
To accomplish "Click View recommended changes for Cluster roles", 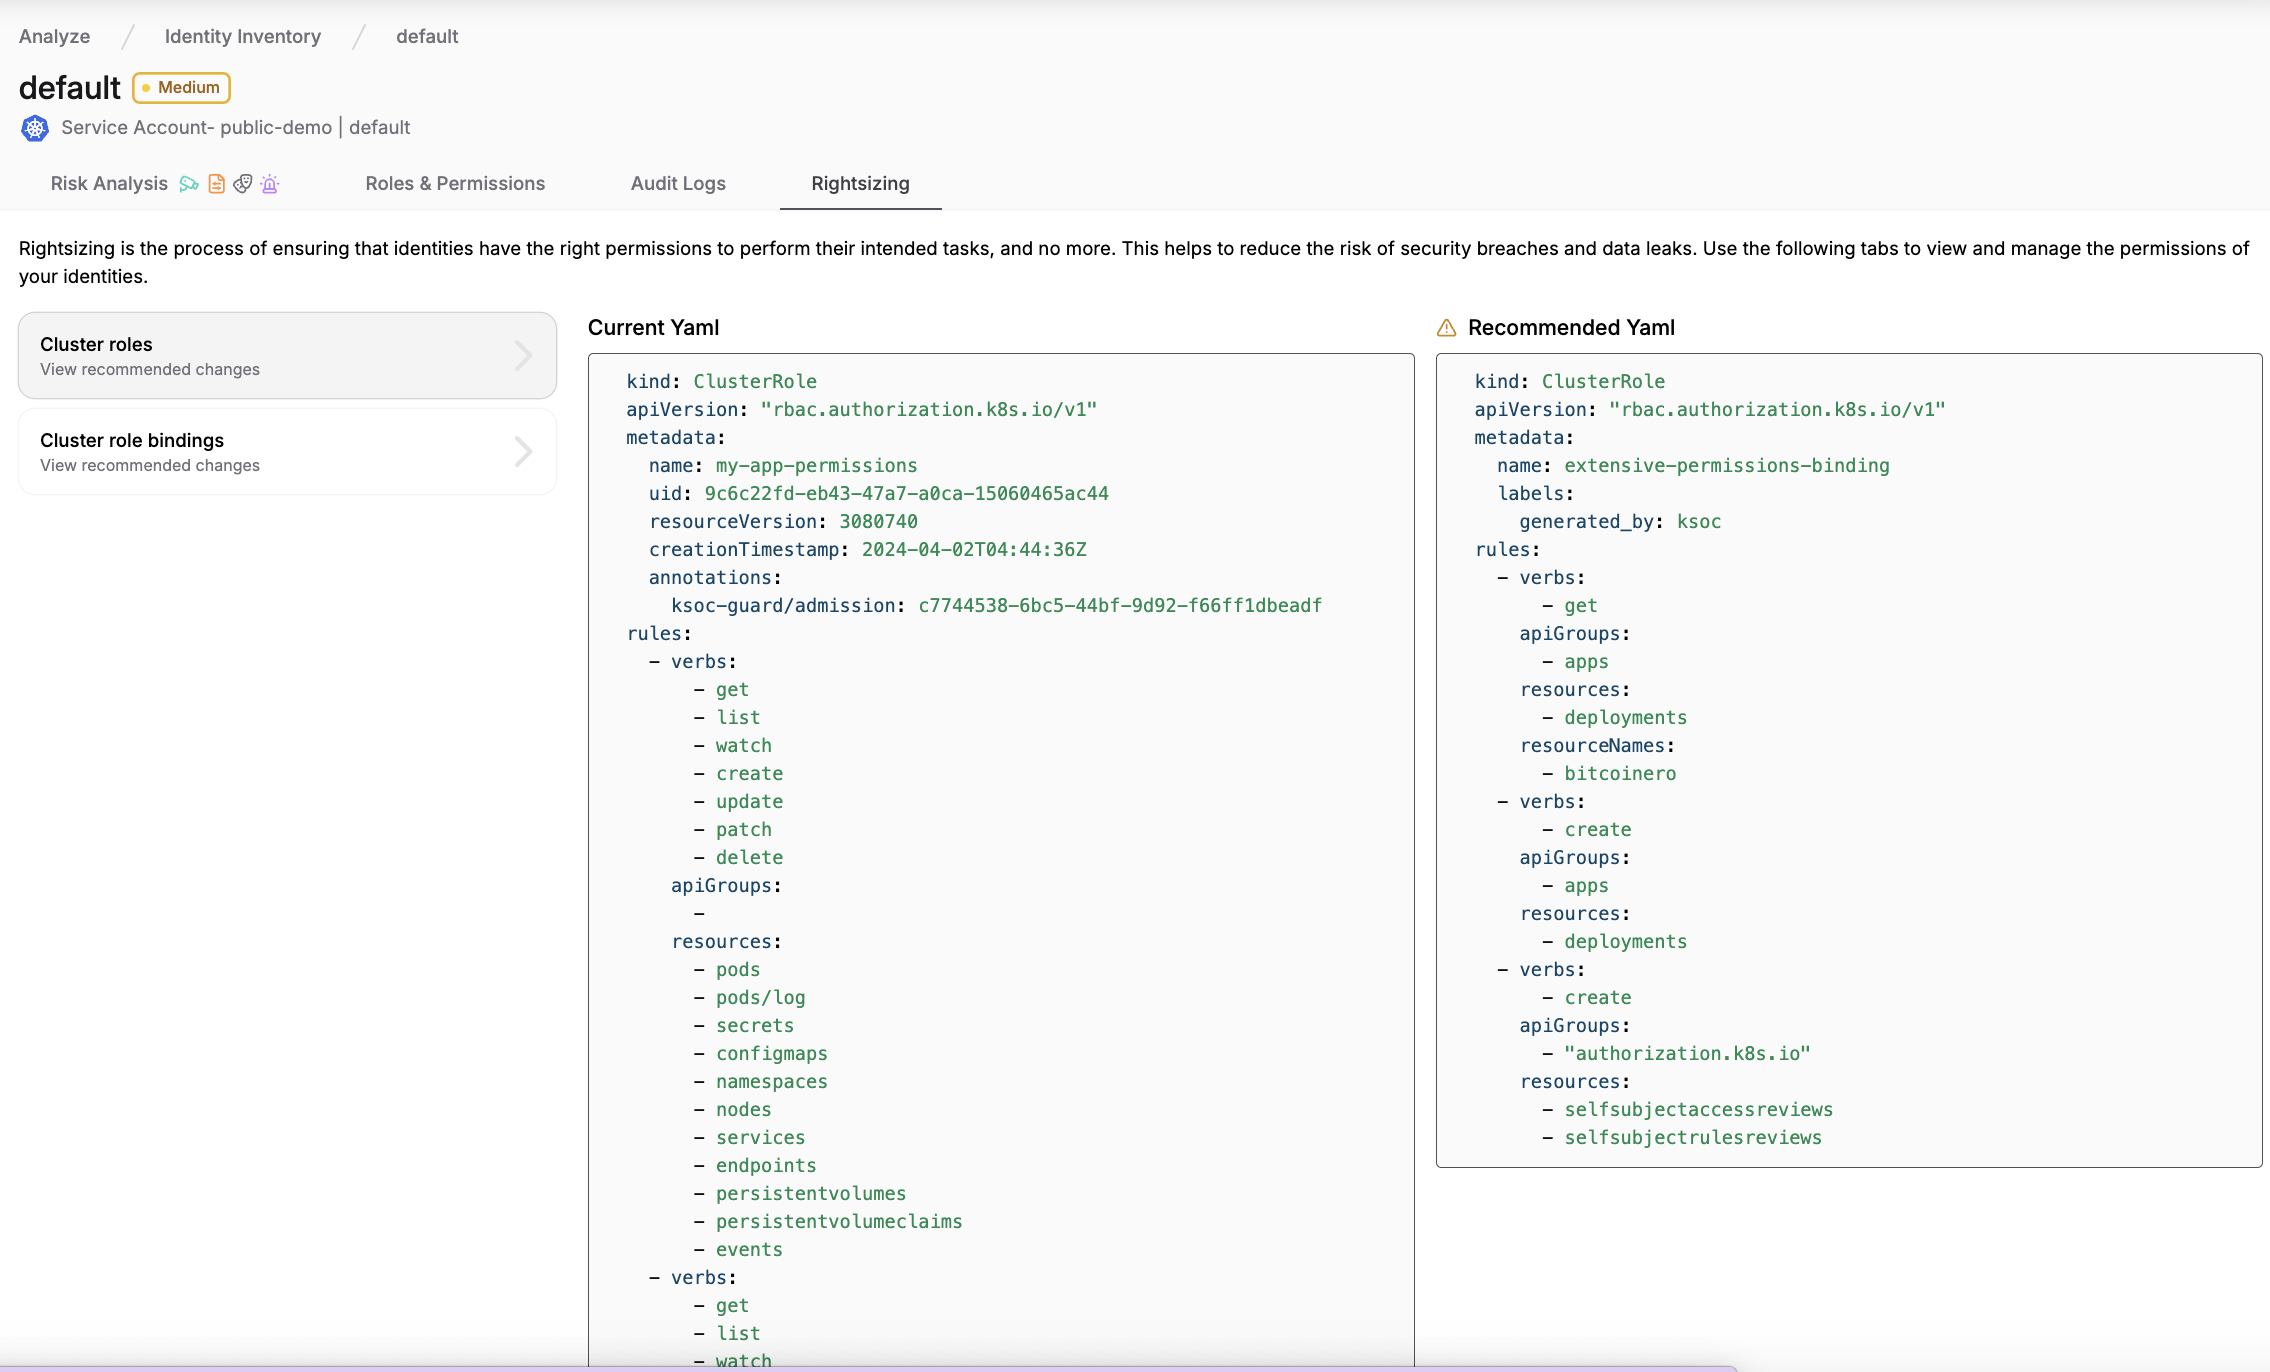I will click(x=149, y=370).
